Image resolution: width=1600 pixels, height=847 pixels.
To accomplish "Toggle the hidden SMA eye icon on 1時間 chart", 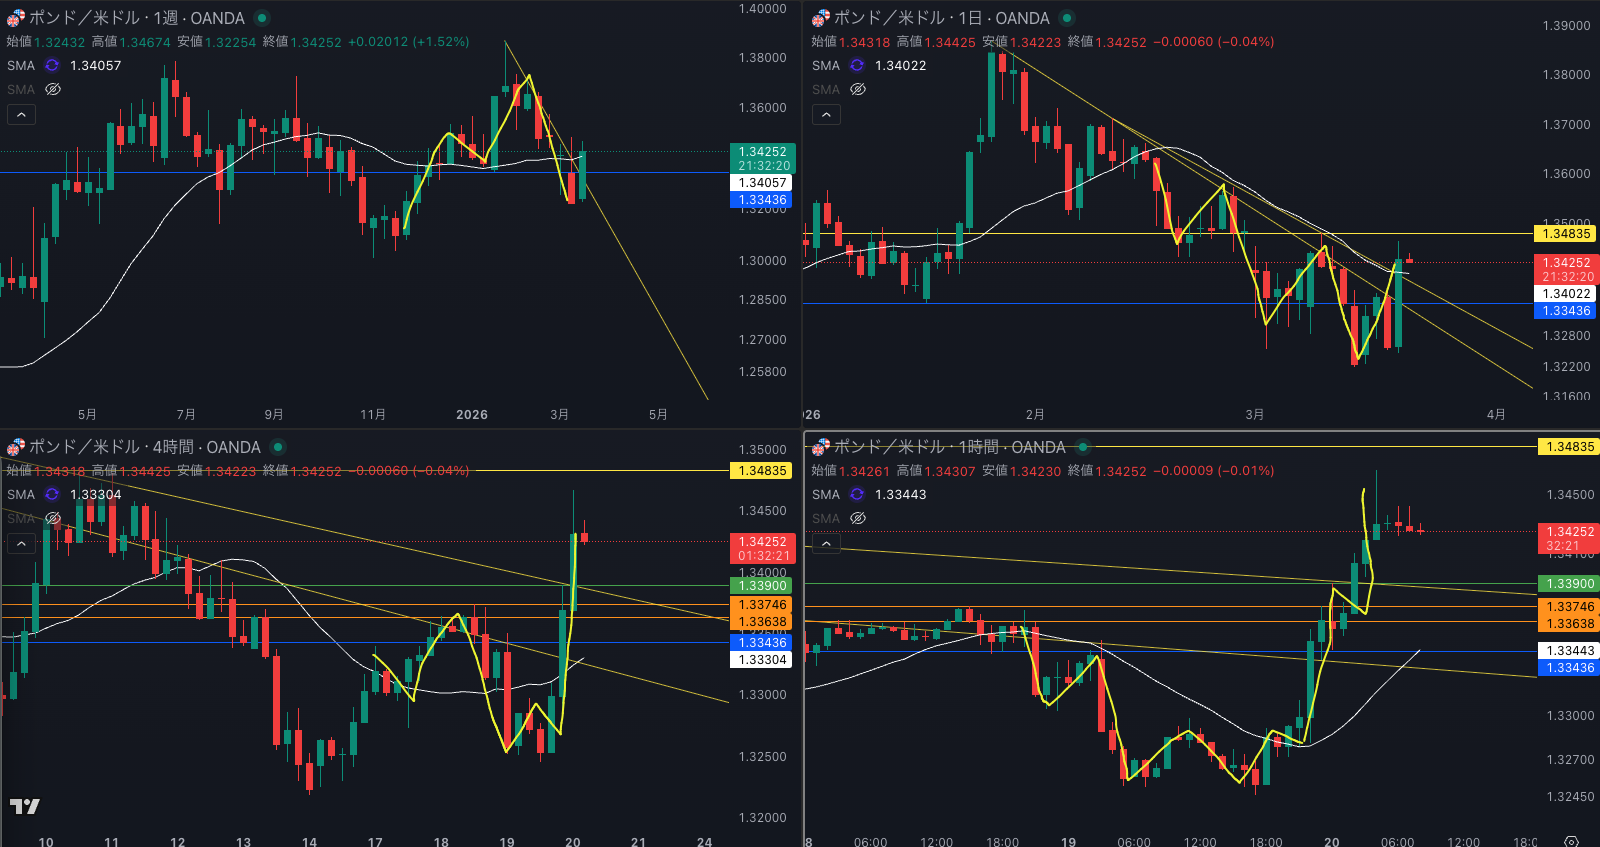I will coord(858,518).
